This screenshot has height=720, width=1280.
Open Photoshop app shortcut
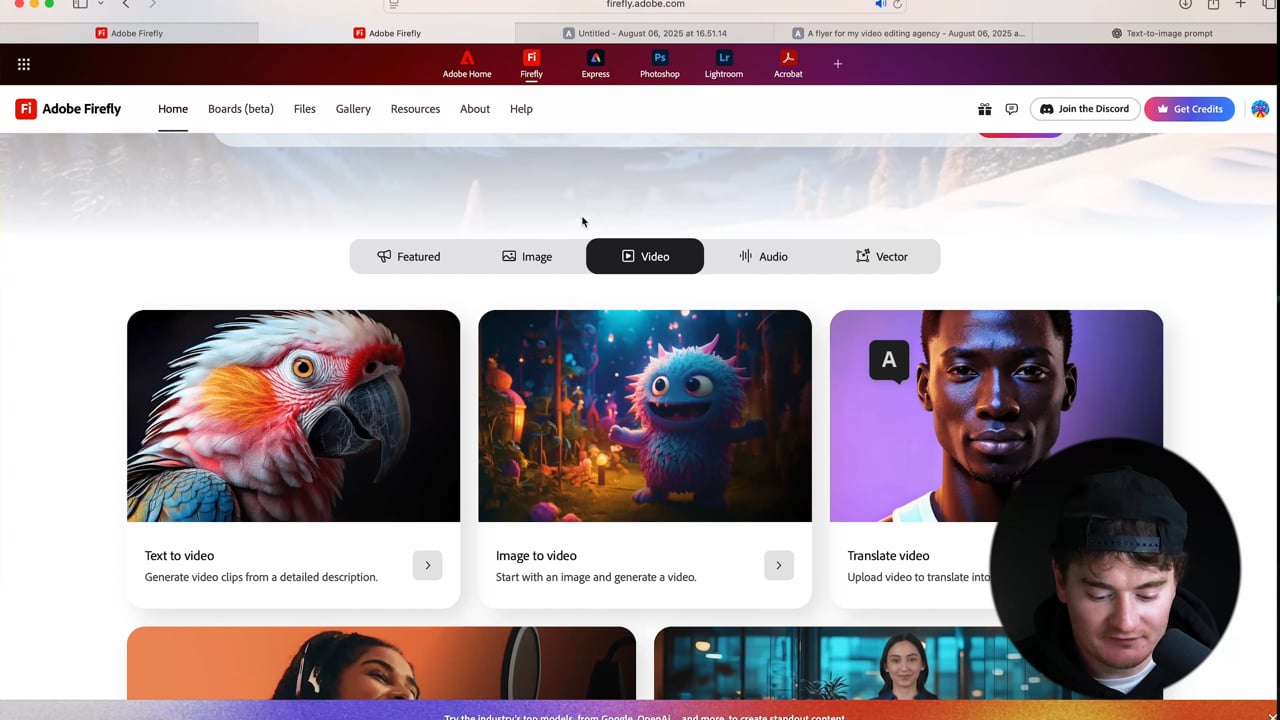pyautogui.click(x=659, y=64)
